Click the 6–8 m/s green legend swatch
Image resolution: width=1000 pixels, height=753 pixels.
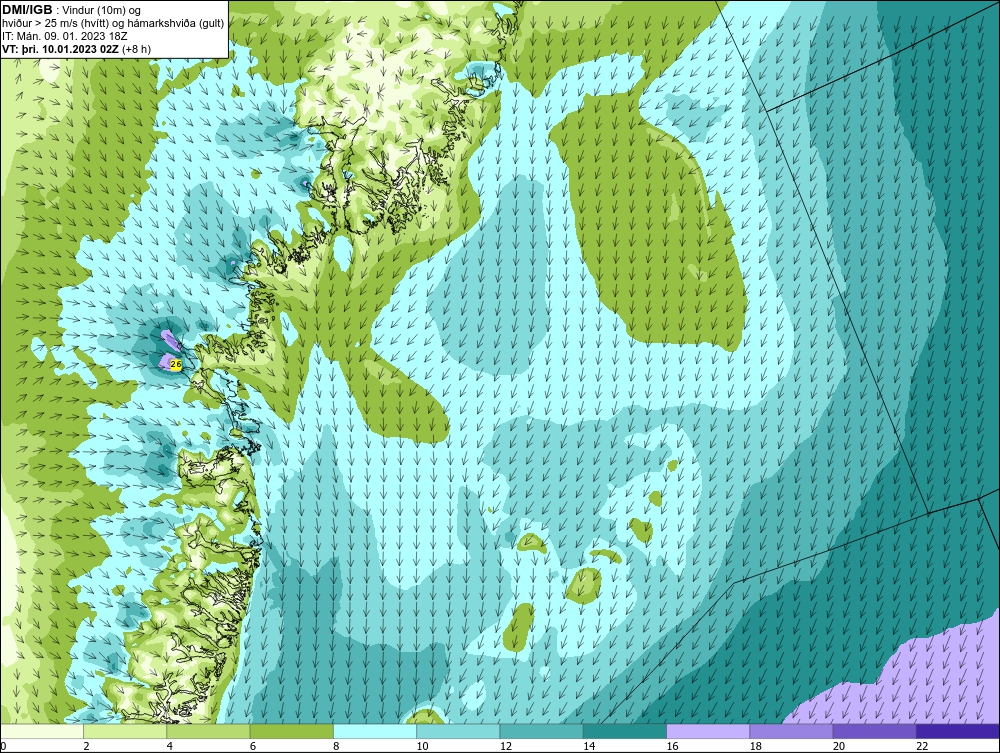pos(291,731)
